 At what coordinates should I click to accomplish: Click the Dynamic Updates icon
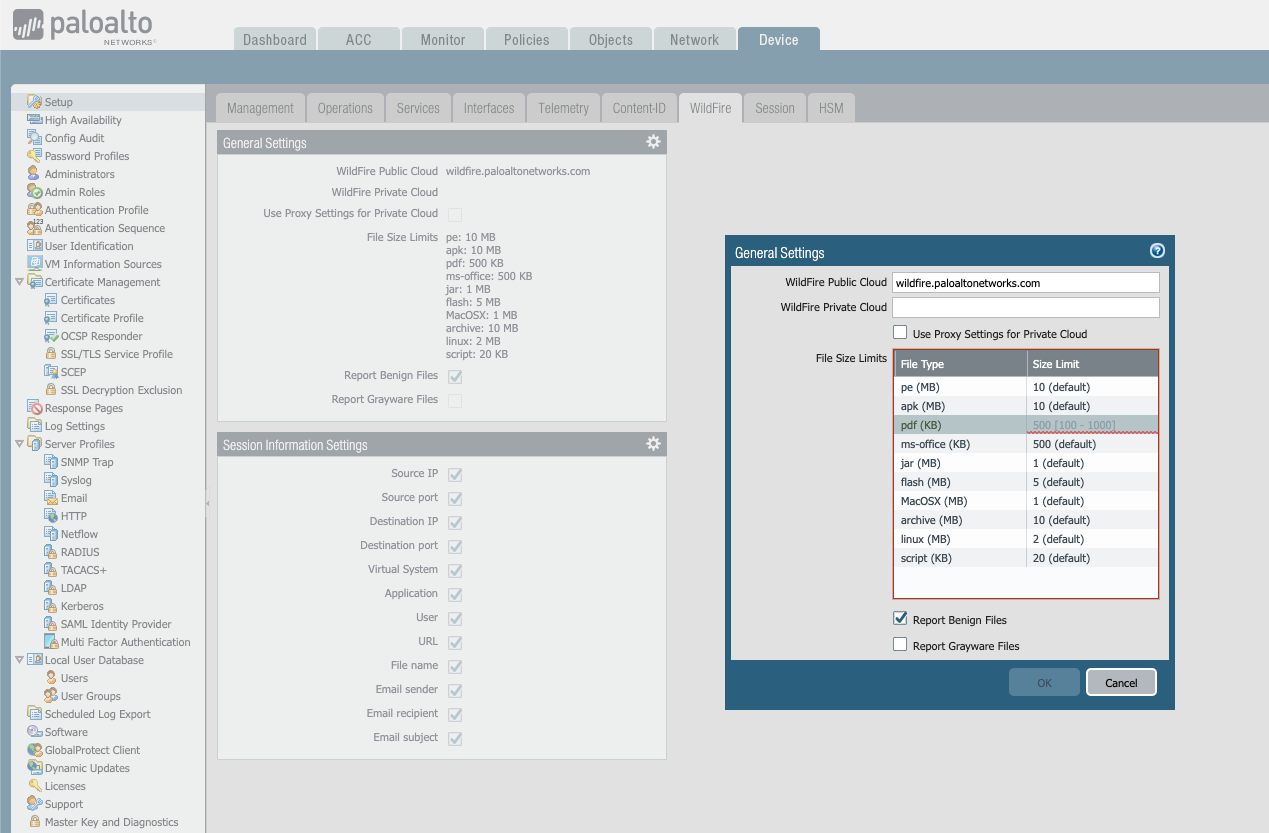click(35, 768)
